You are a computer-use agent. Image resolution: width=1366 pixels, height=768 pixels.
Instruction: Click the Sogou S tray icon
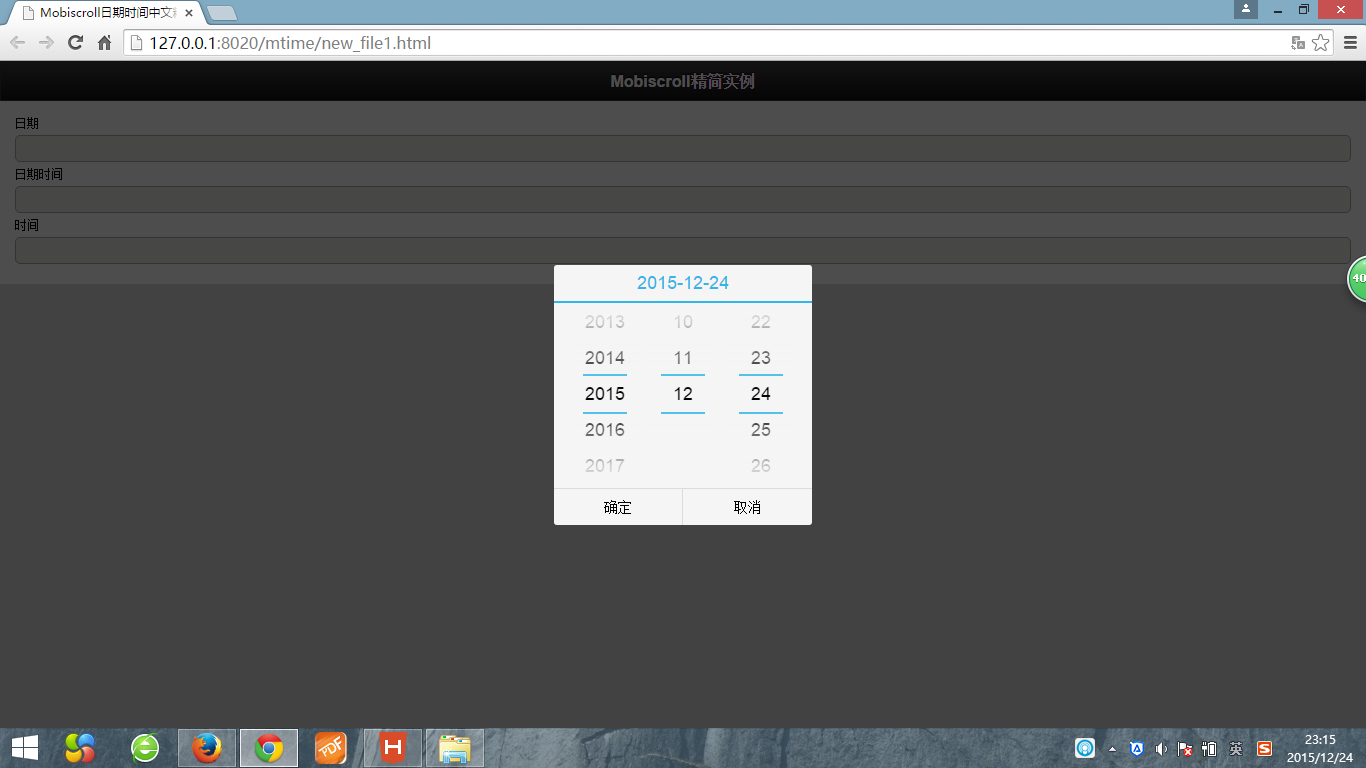tap(1265, 748)
